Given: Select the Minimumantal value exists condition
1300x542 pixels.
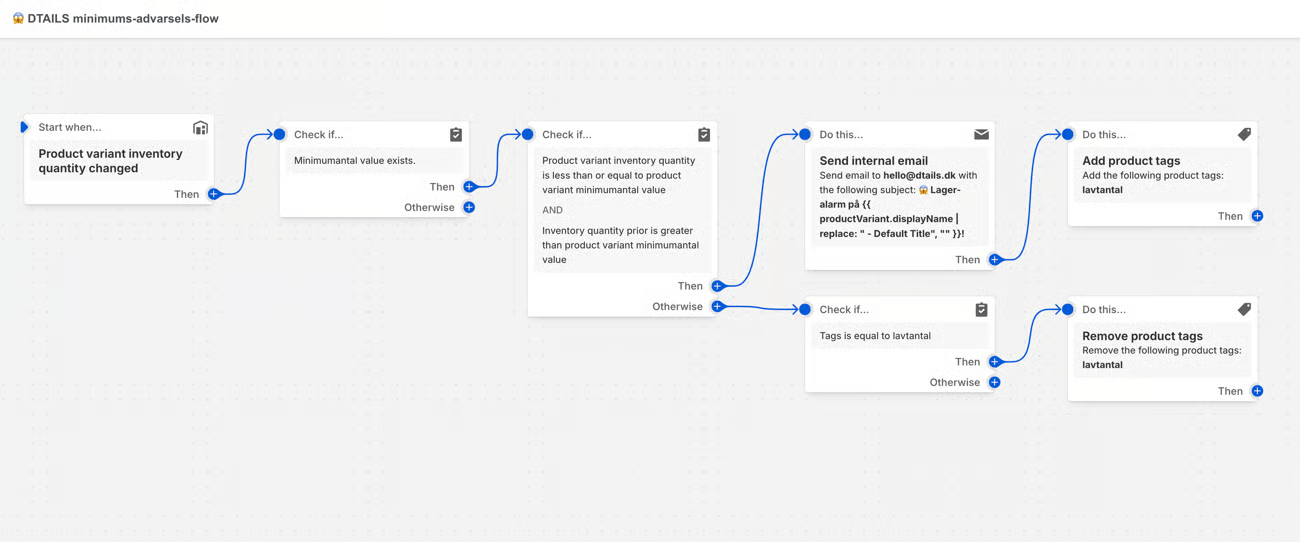Looking at the screenshot, I should [x=355, y=160].
